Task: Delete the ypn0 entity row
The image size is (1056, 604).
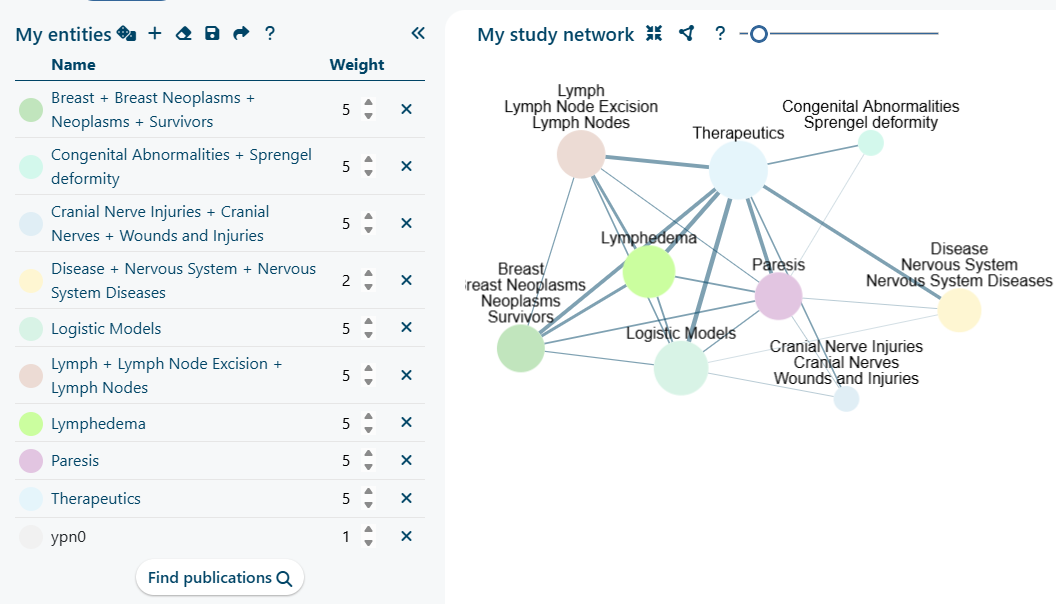Action: 406,536
